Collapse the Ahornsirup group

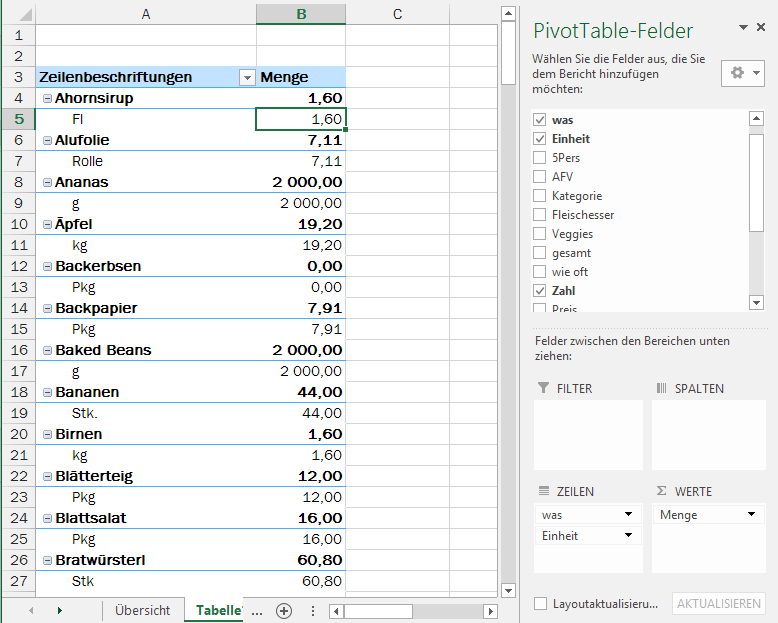tap(47, 99)
